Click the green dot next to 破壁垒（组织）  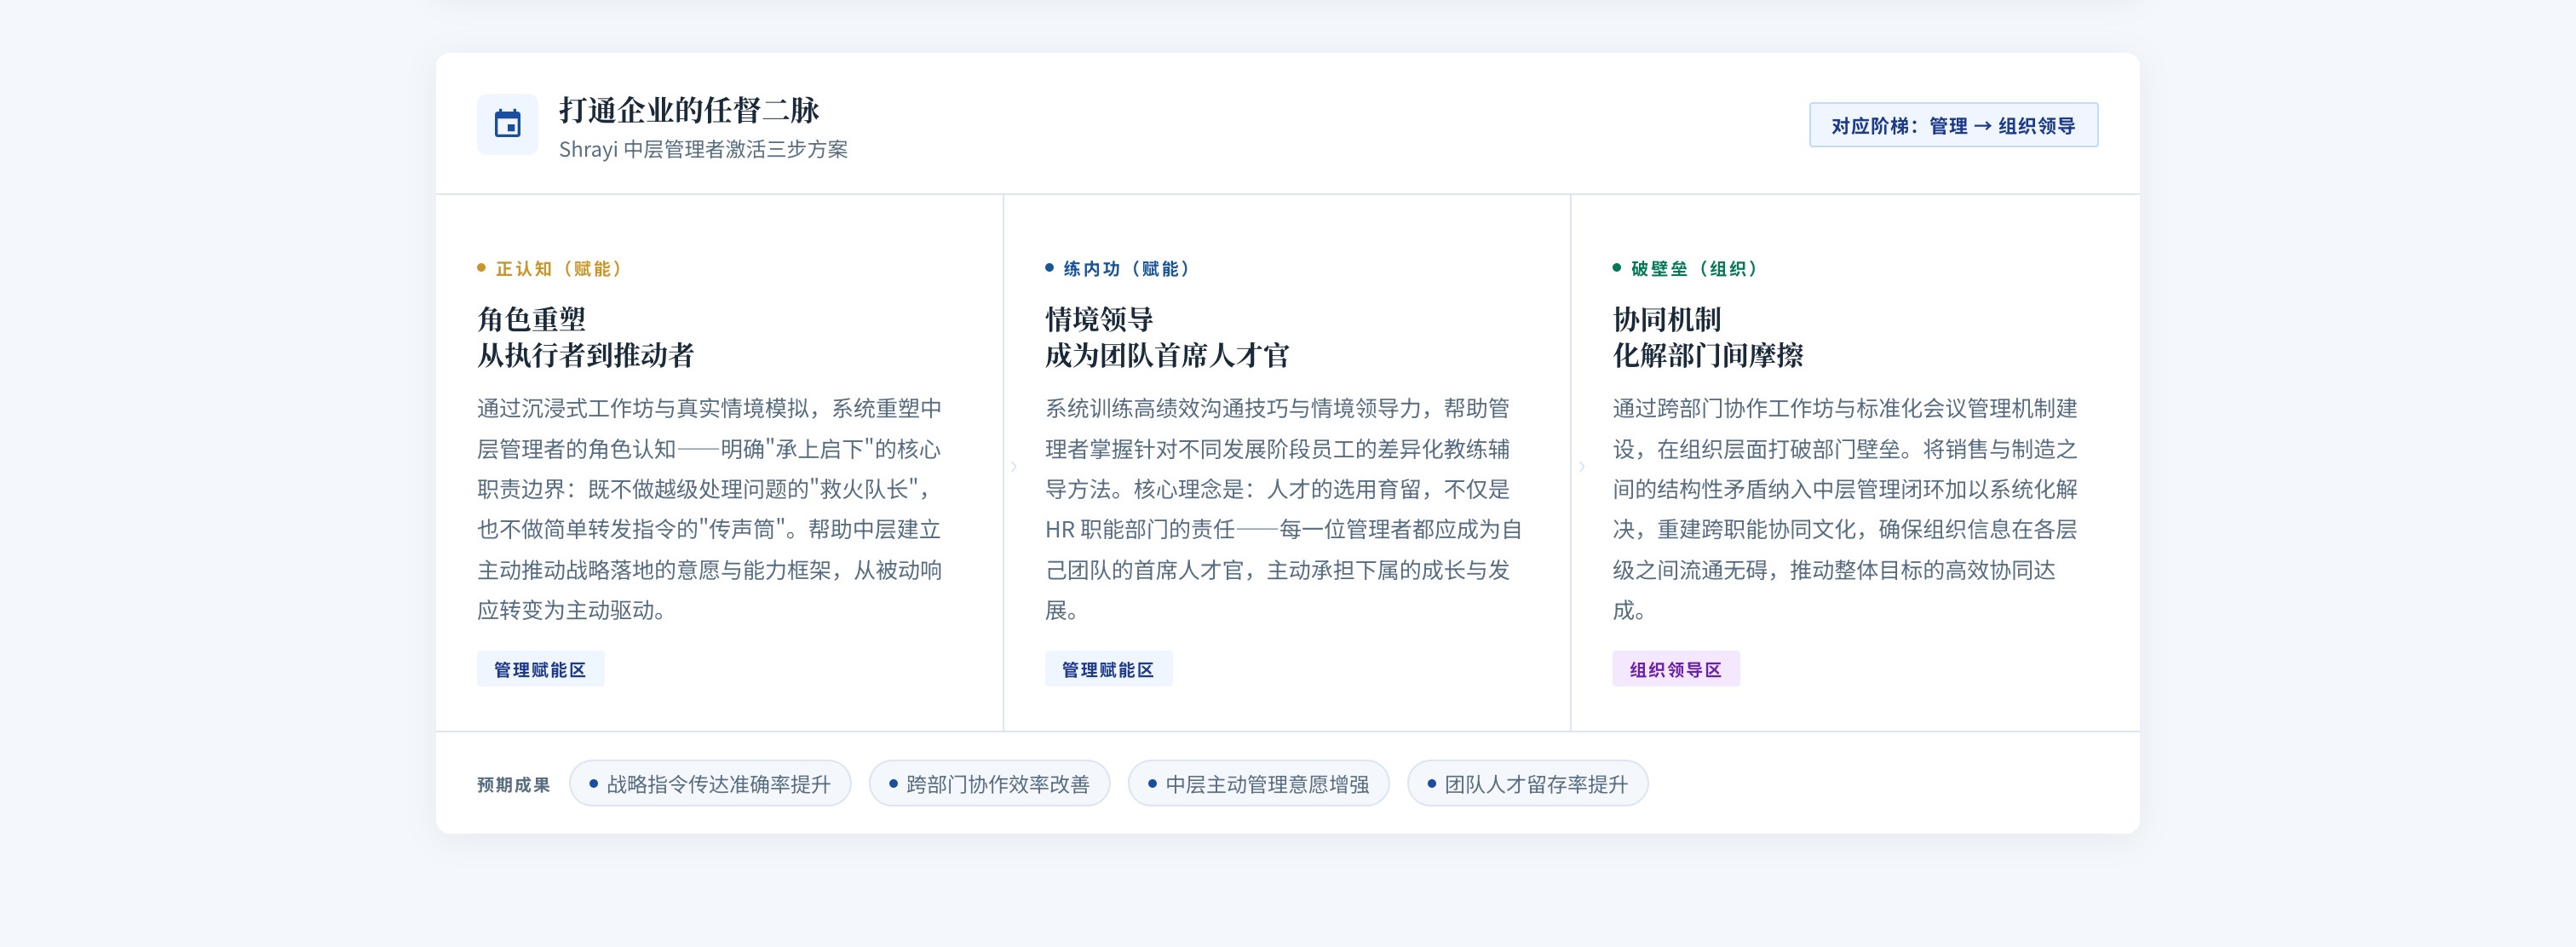1616,268
